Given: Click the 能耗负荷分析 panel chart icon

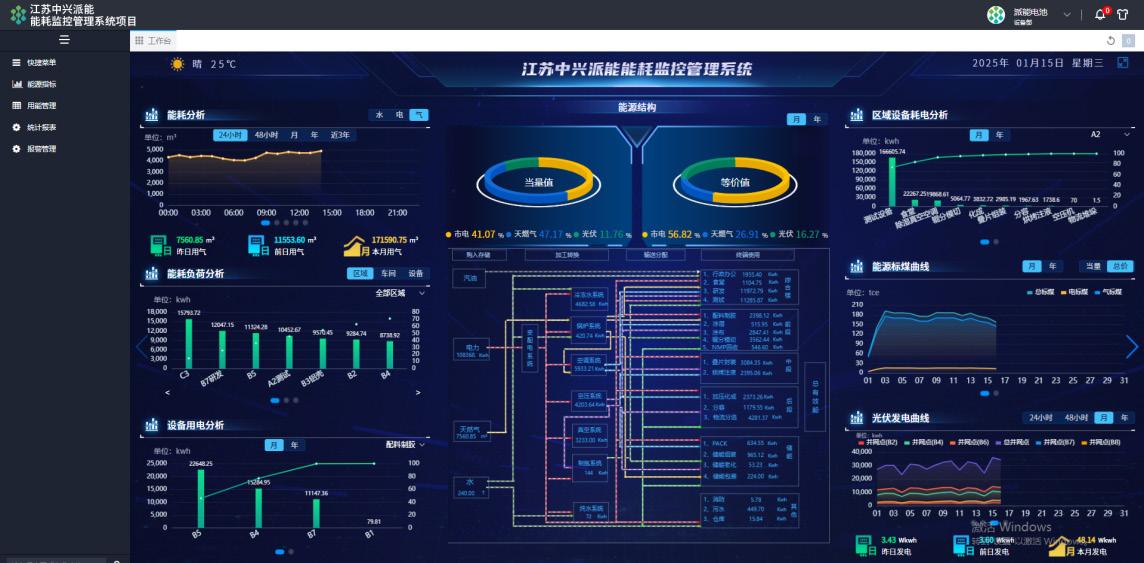Looking at the screenshot, I should click(x=152, y=273).
